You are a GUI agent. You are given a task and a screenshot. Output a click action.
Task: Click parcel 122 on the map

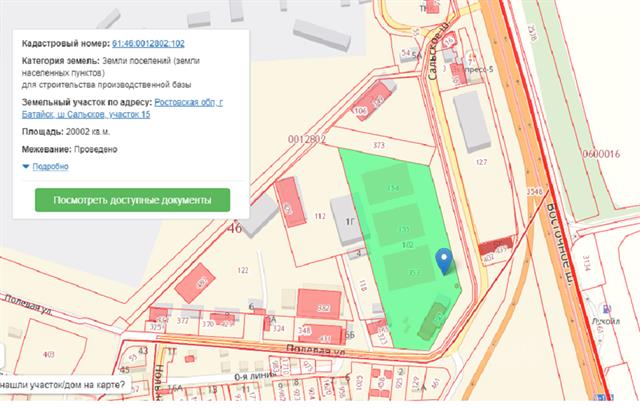[x=243, y=270]
